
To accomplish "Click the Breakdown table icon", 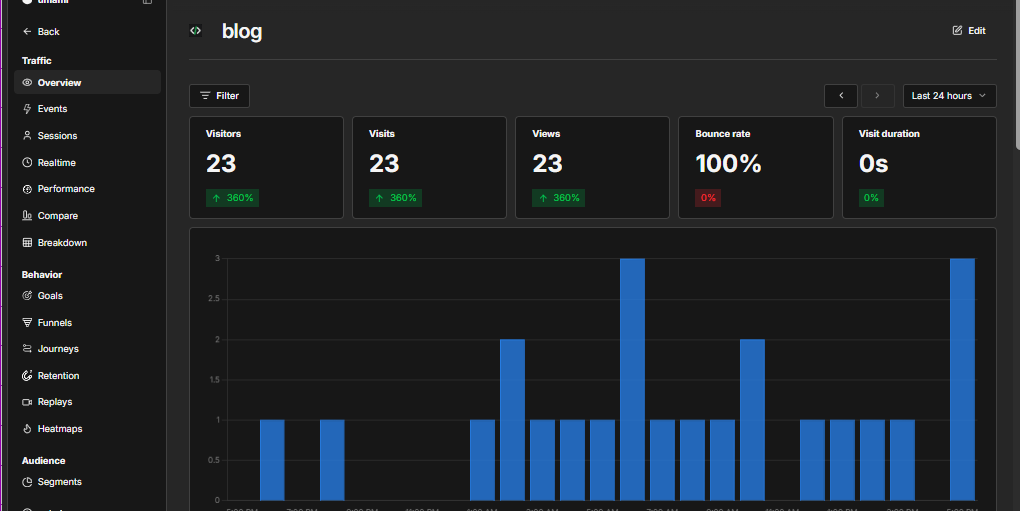I will click(x=27, y=242).
